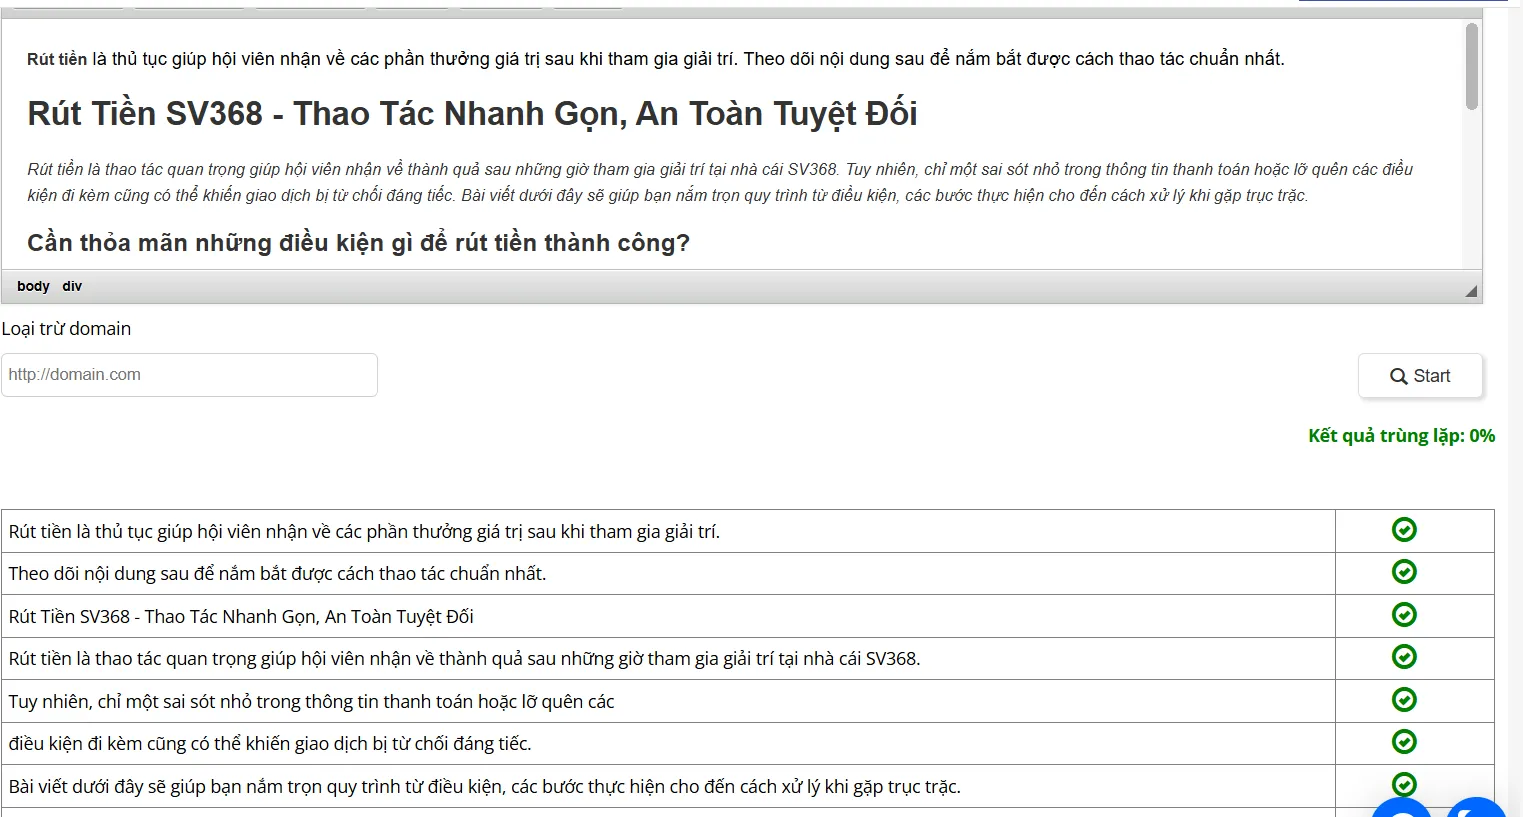Click the Loại trừ domain input field
The height and width of the screenshot is (817, 1523).
(x=189, y=375)
